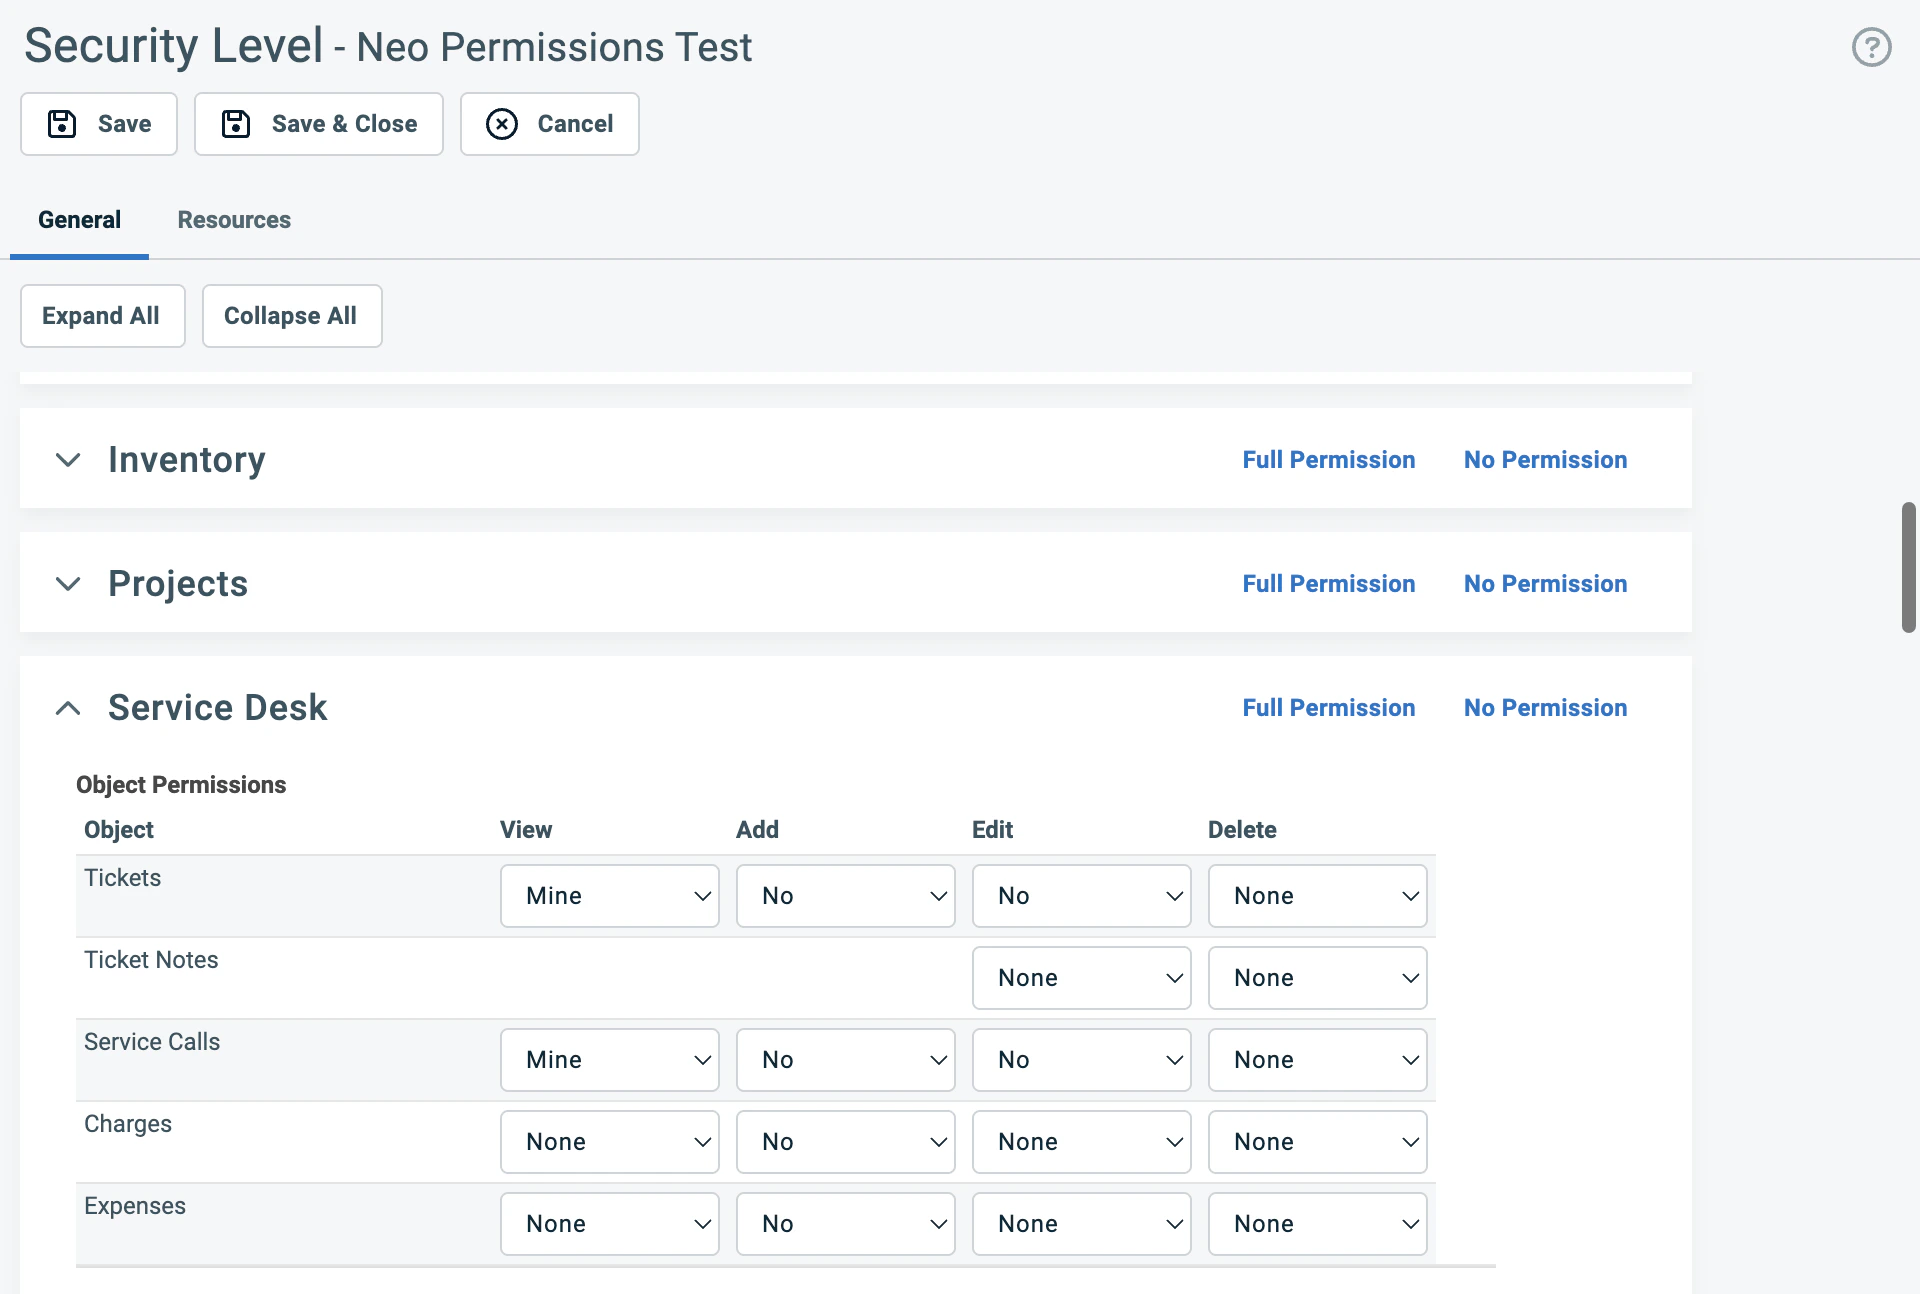
Task: Collapse the Inventory section chevron
Action: [x=67, y=460]
